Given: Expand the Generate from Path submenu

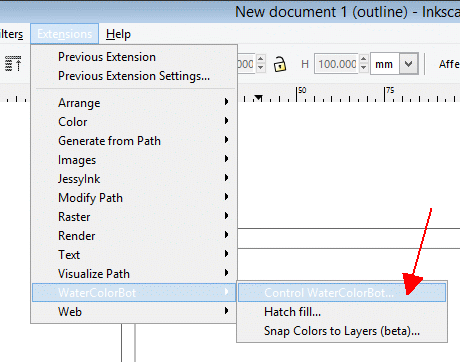Looking at the screenshot, I should pos(134,141).
